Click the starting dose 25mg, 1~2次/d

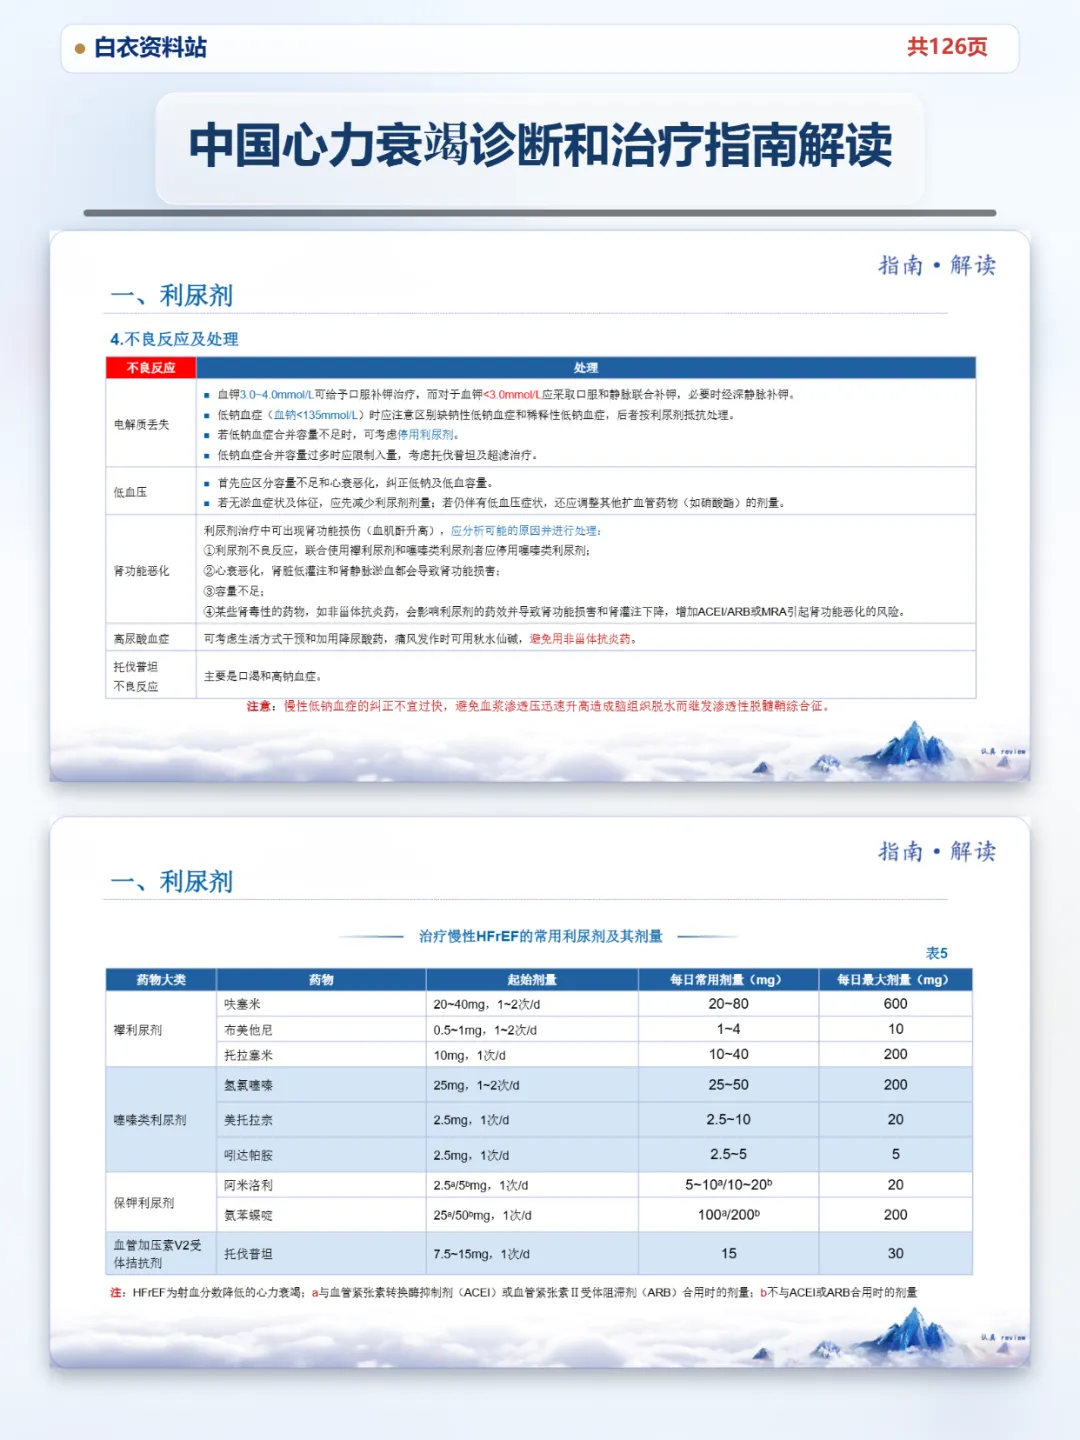point(476,1085)
